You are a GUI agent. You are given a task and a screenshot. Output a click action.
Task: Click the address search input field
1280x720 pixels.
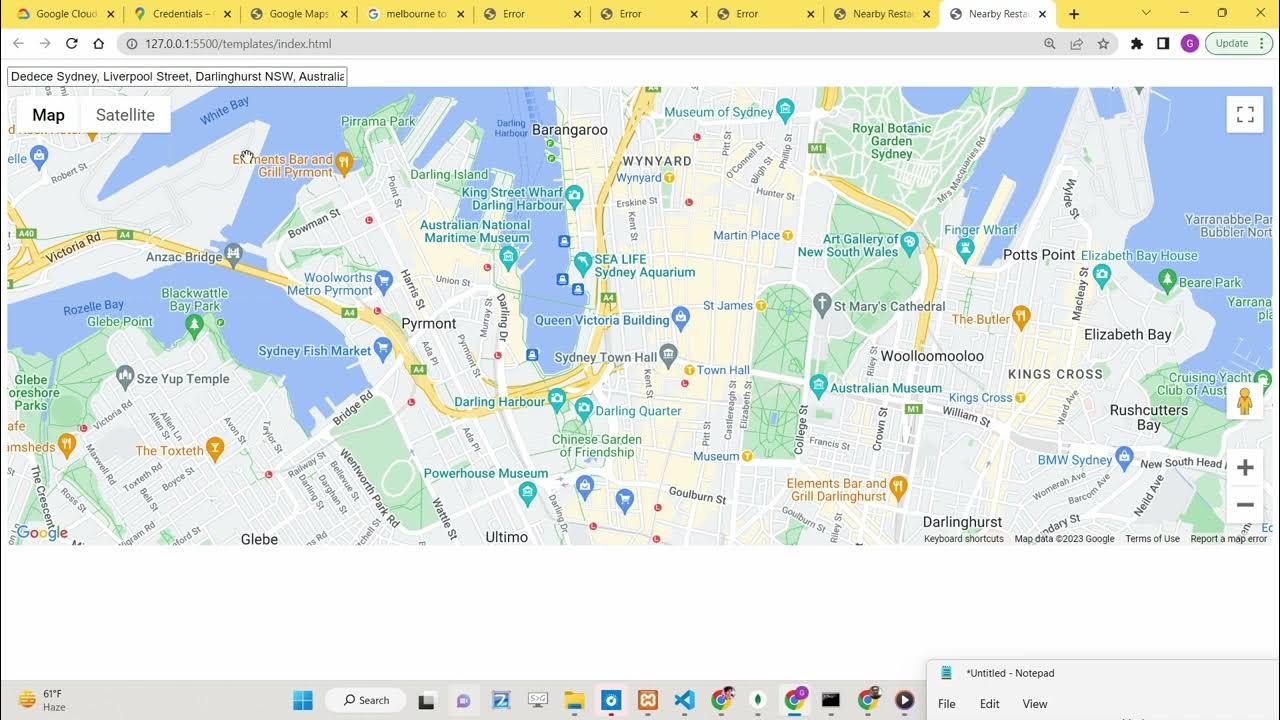pyautogui.click(x=177, y=76)
